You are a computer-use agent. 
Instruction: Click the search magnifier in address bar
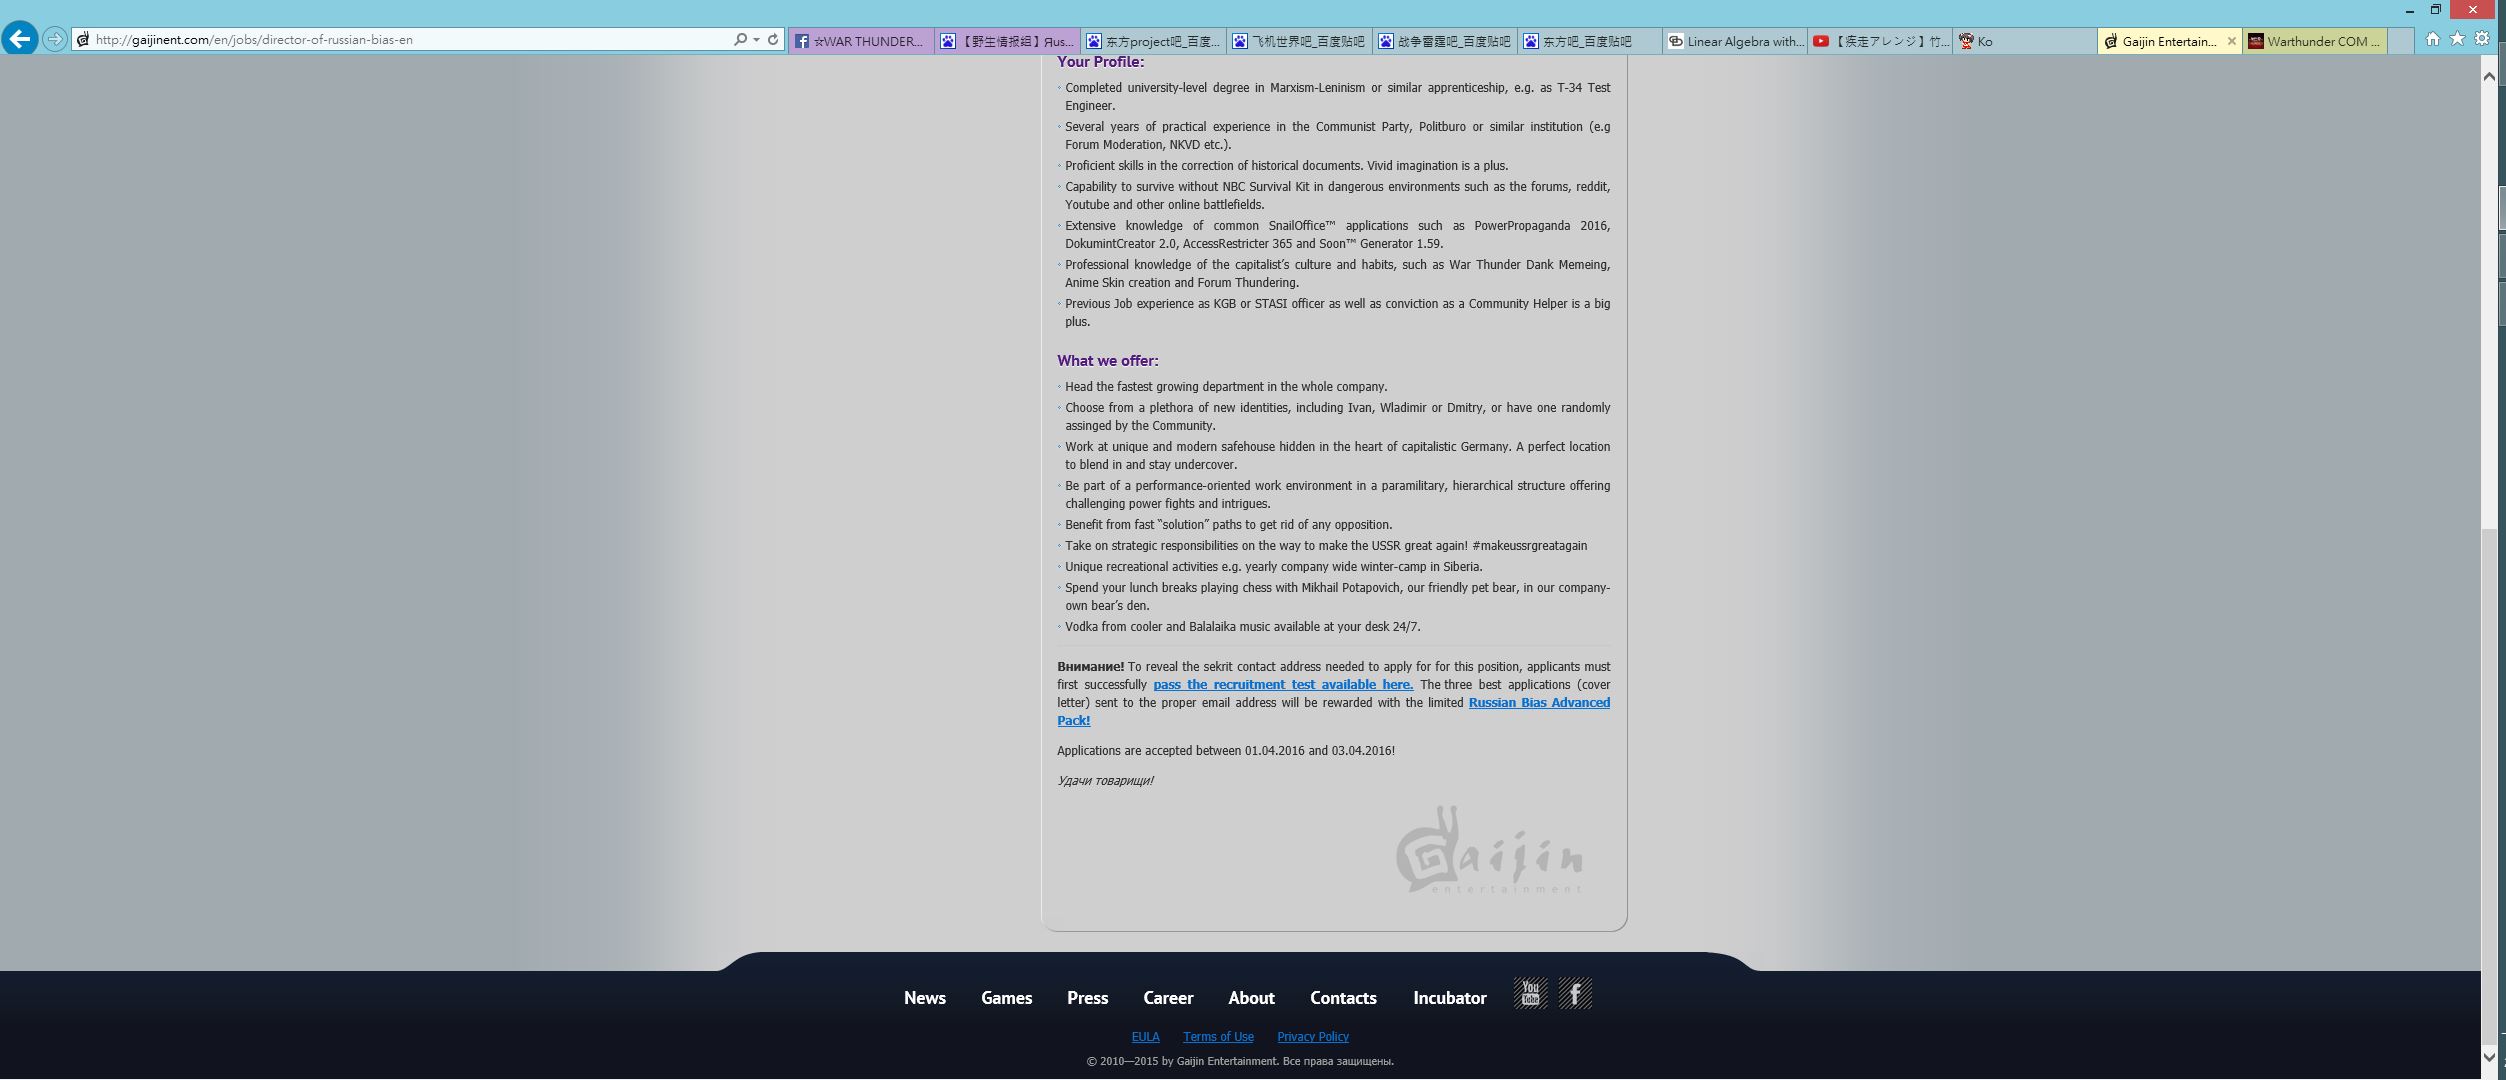tap(740, 40)
